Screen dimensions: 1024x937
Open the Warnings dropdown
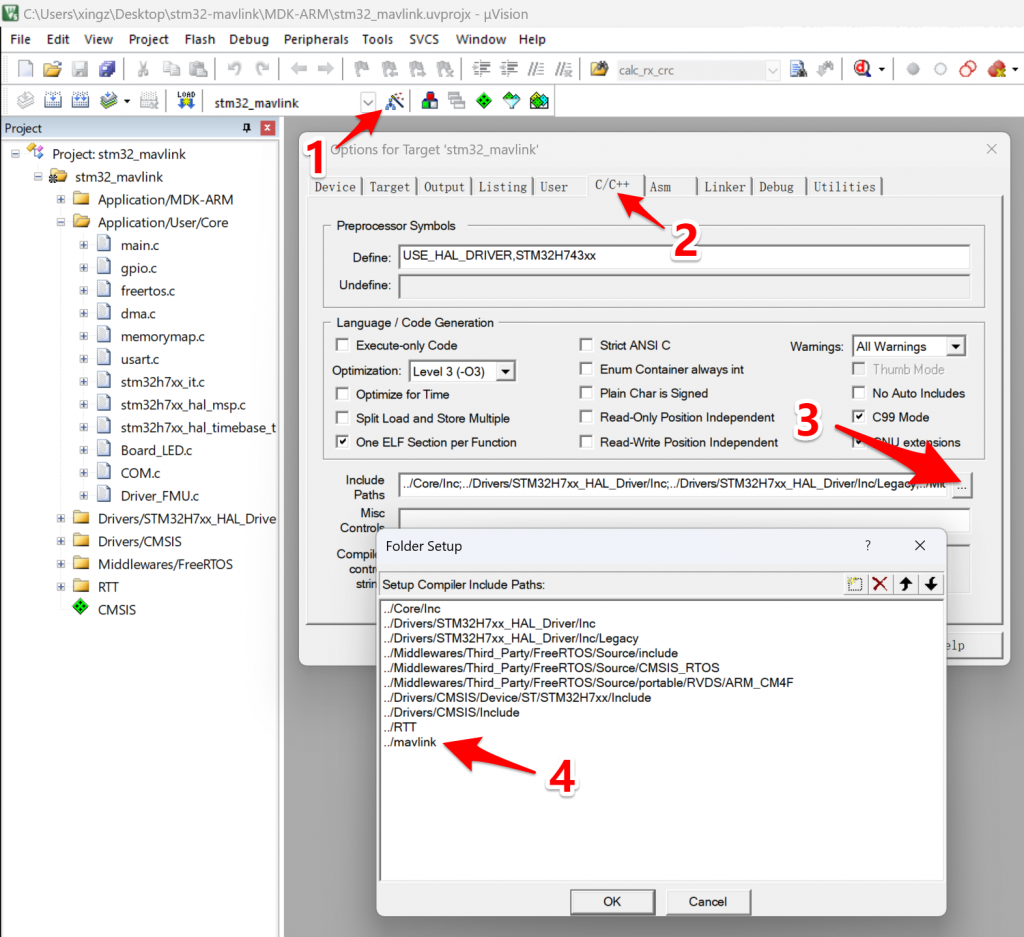(x=956, y=346)
